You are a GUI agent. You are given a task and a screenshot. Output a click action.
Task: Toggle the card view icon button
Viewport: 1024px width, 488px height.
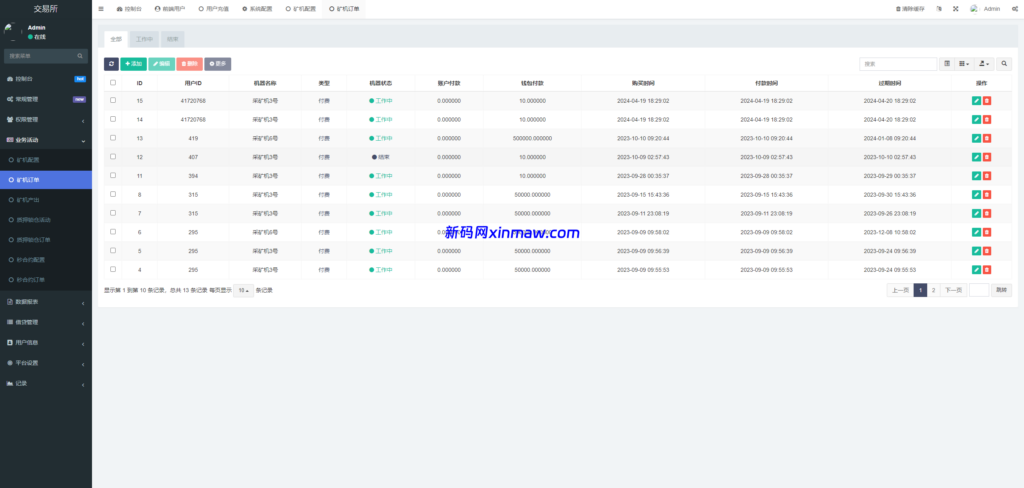pos(946,64)
